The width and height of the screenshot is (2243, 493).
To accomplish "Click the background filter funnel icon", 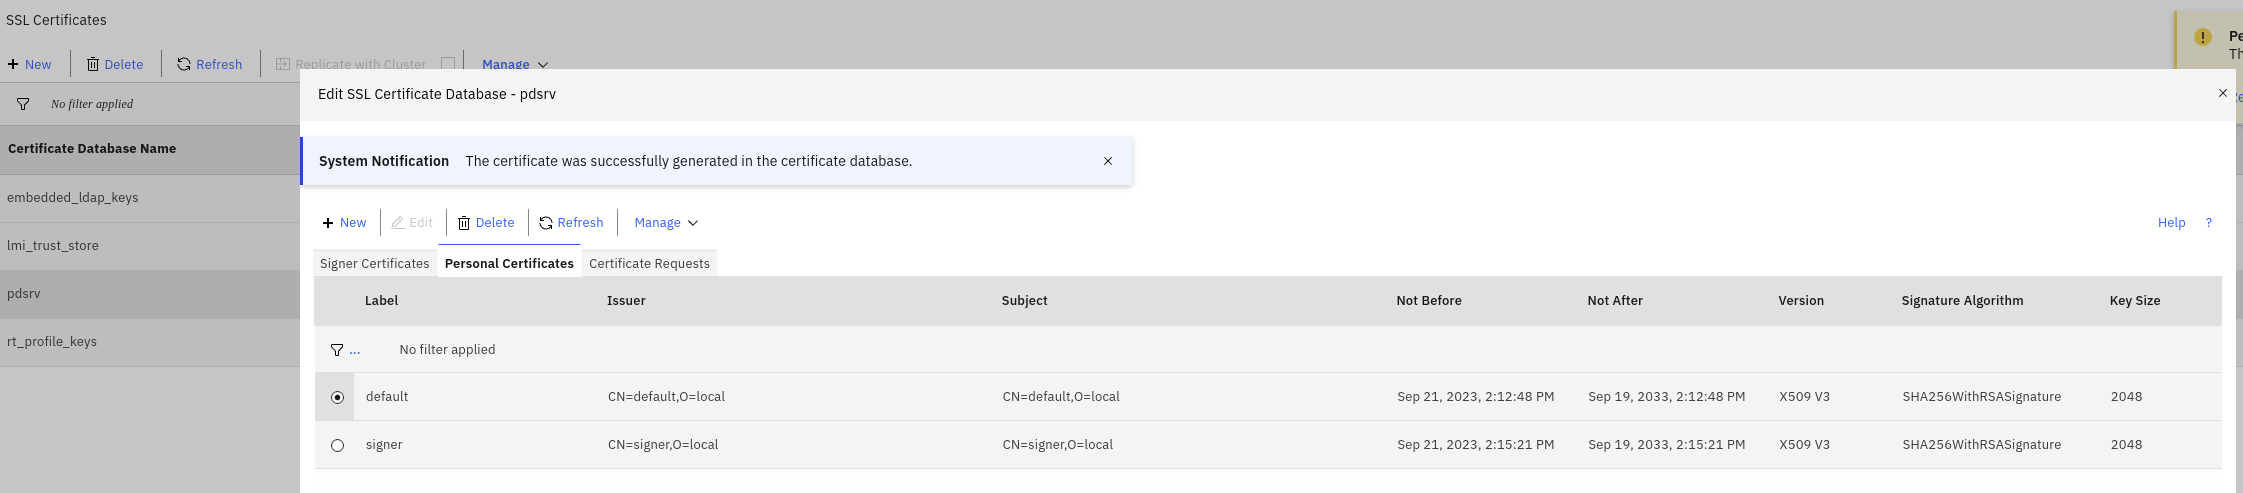I will (x=23, y=104).
